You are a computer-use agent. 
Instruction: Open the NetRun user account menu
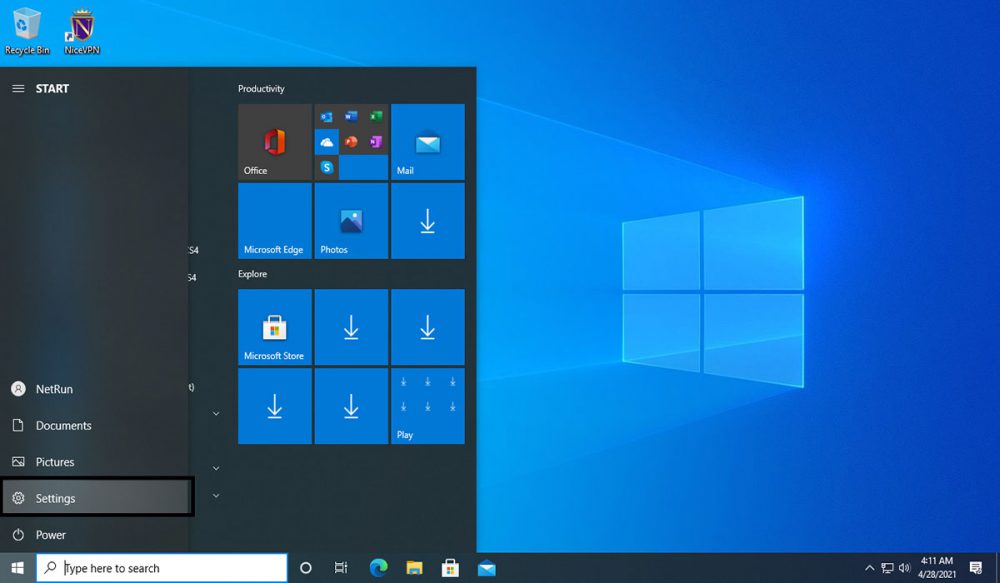point(54,389)
